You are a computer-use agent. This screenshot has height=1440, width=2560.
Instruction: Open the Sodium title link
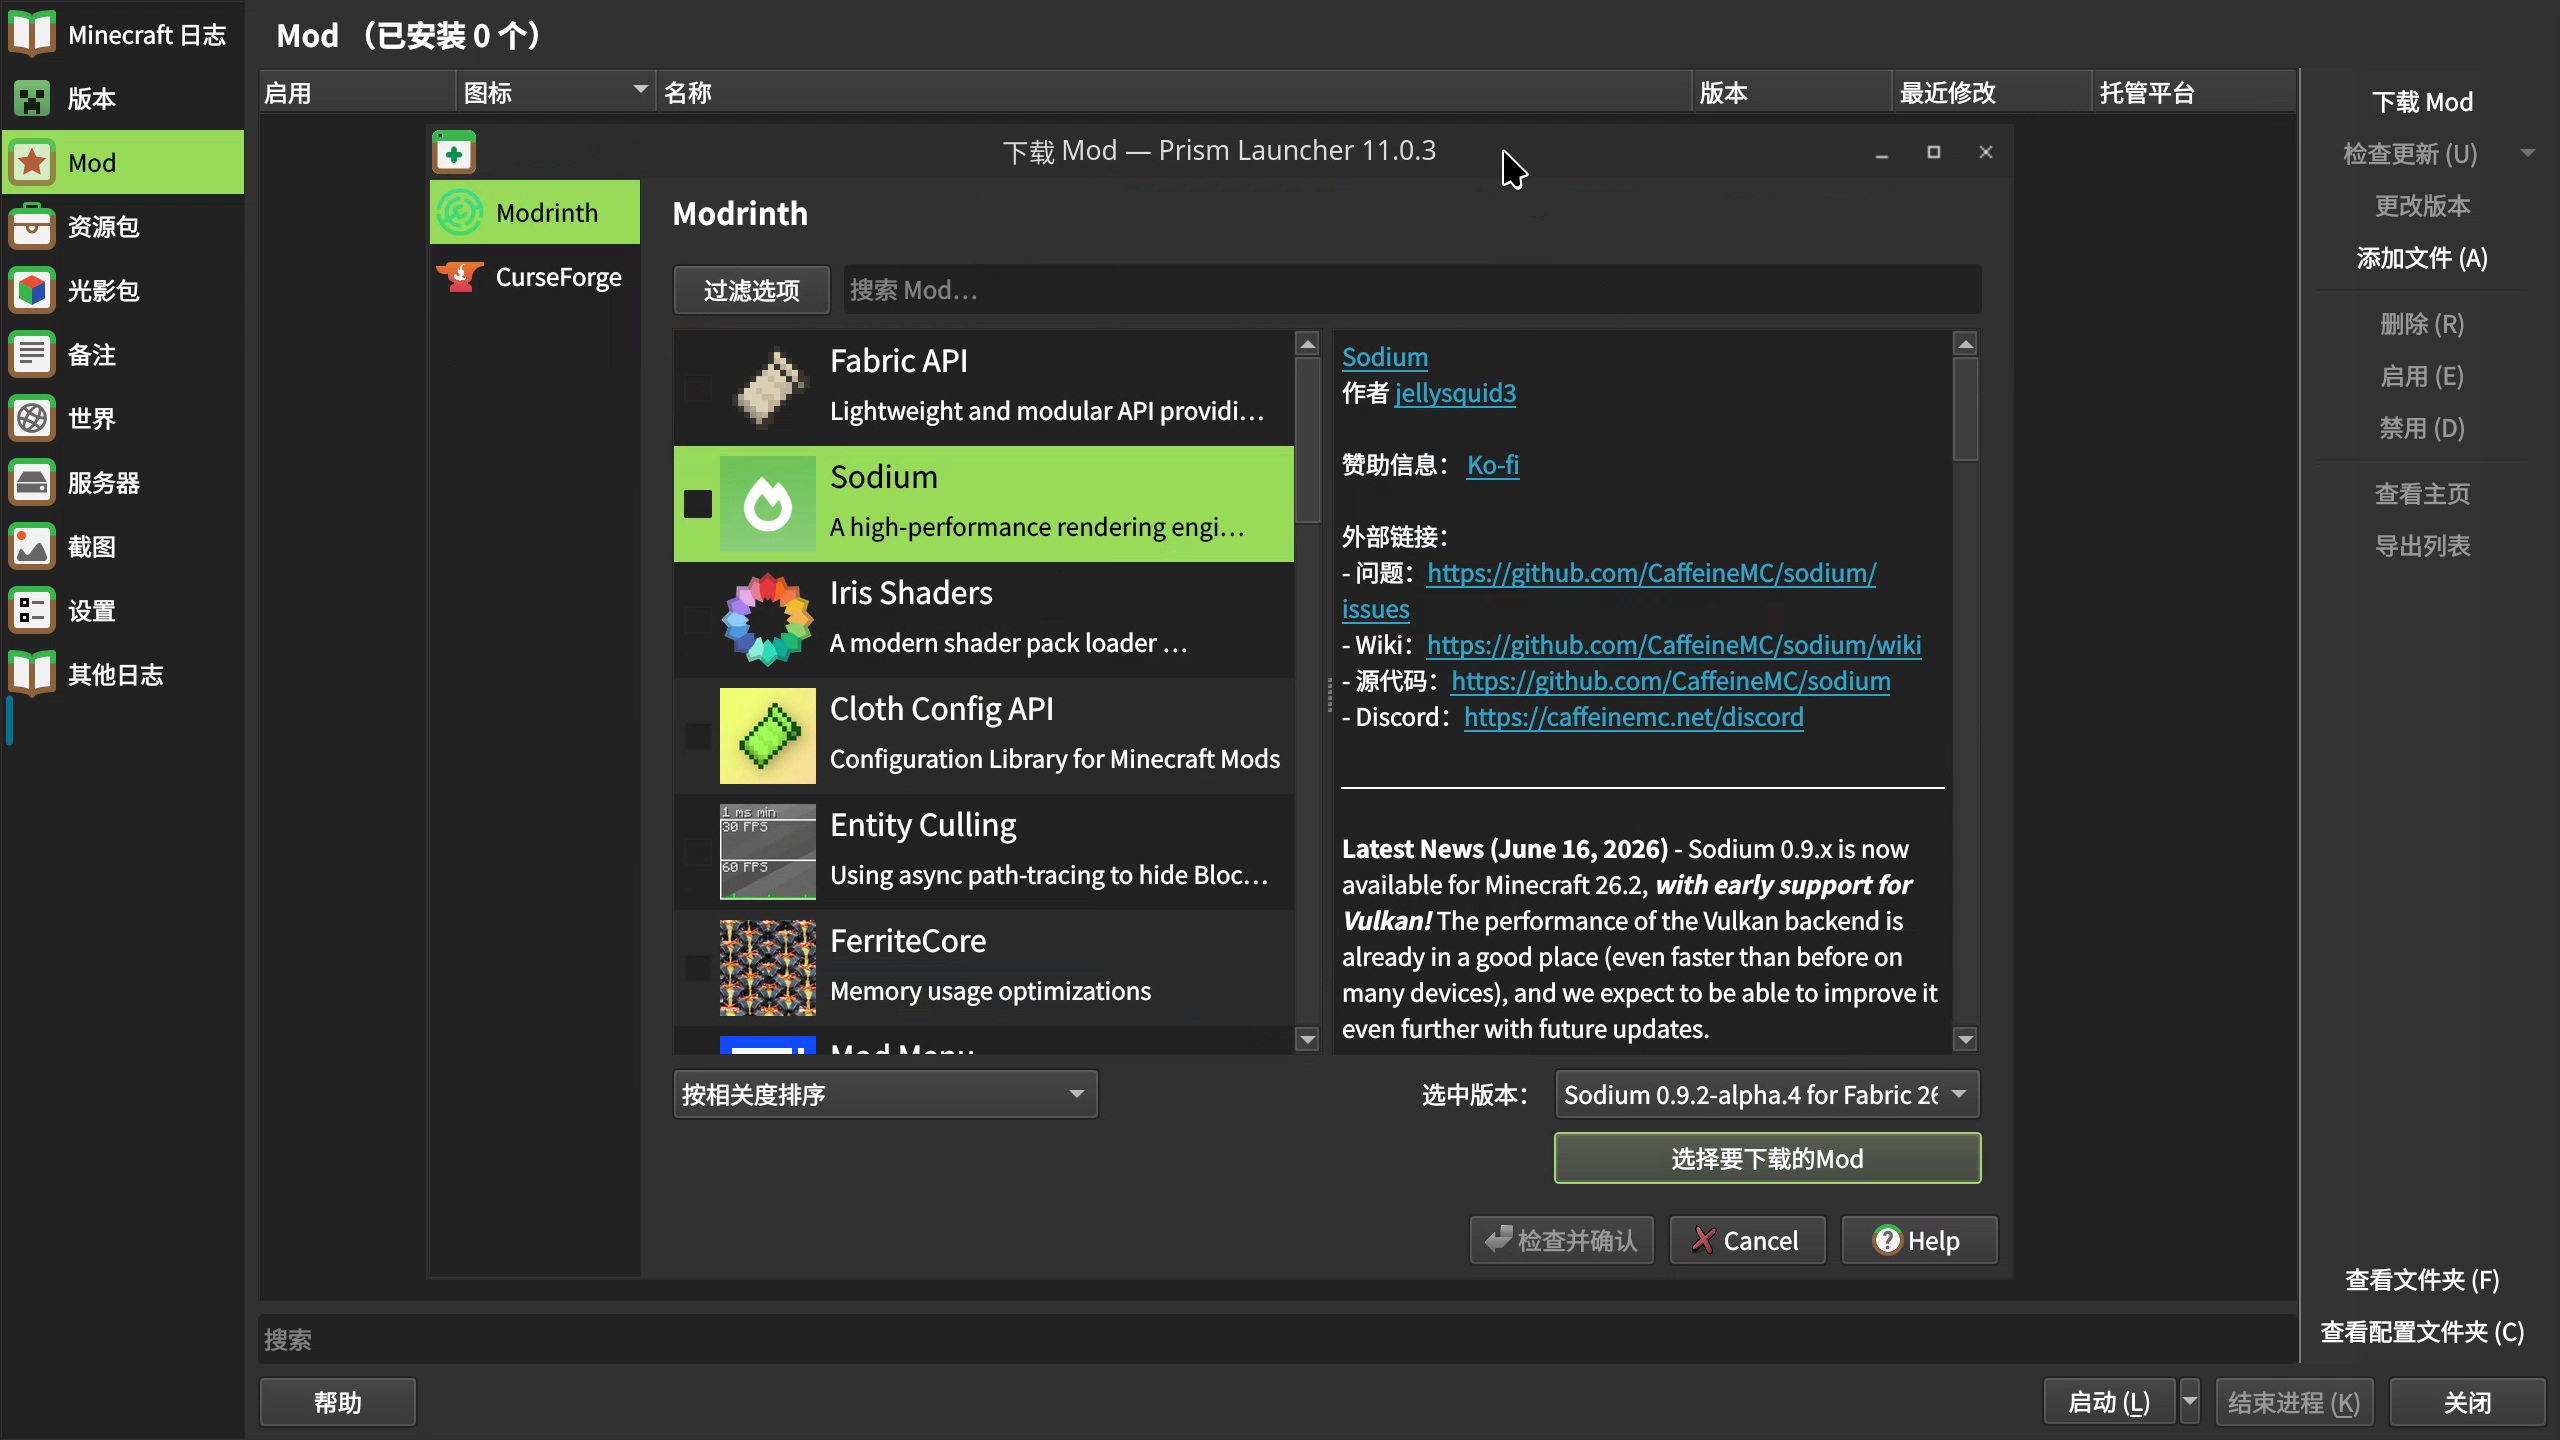[1385, 357]
